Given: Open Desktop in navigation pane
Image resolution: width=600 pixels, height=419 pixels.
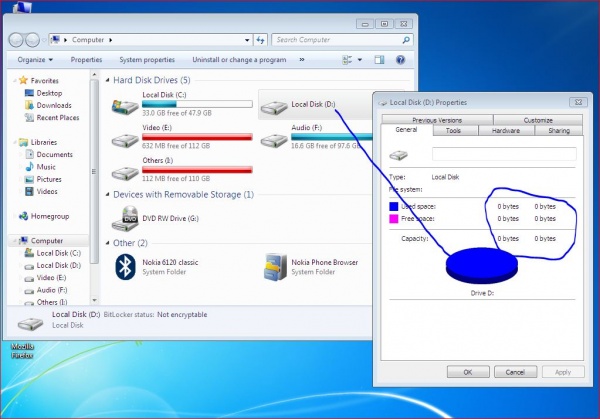Looking at the screenshot, I should tap(49, 93).
